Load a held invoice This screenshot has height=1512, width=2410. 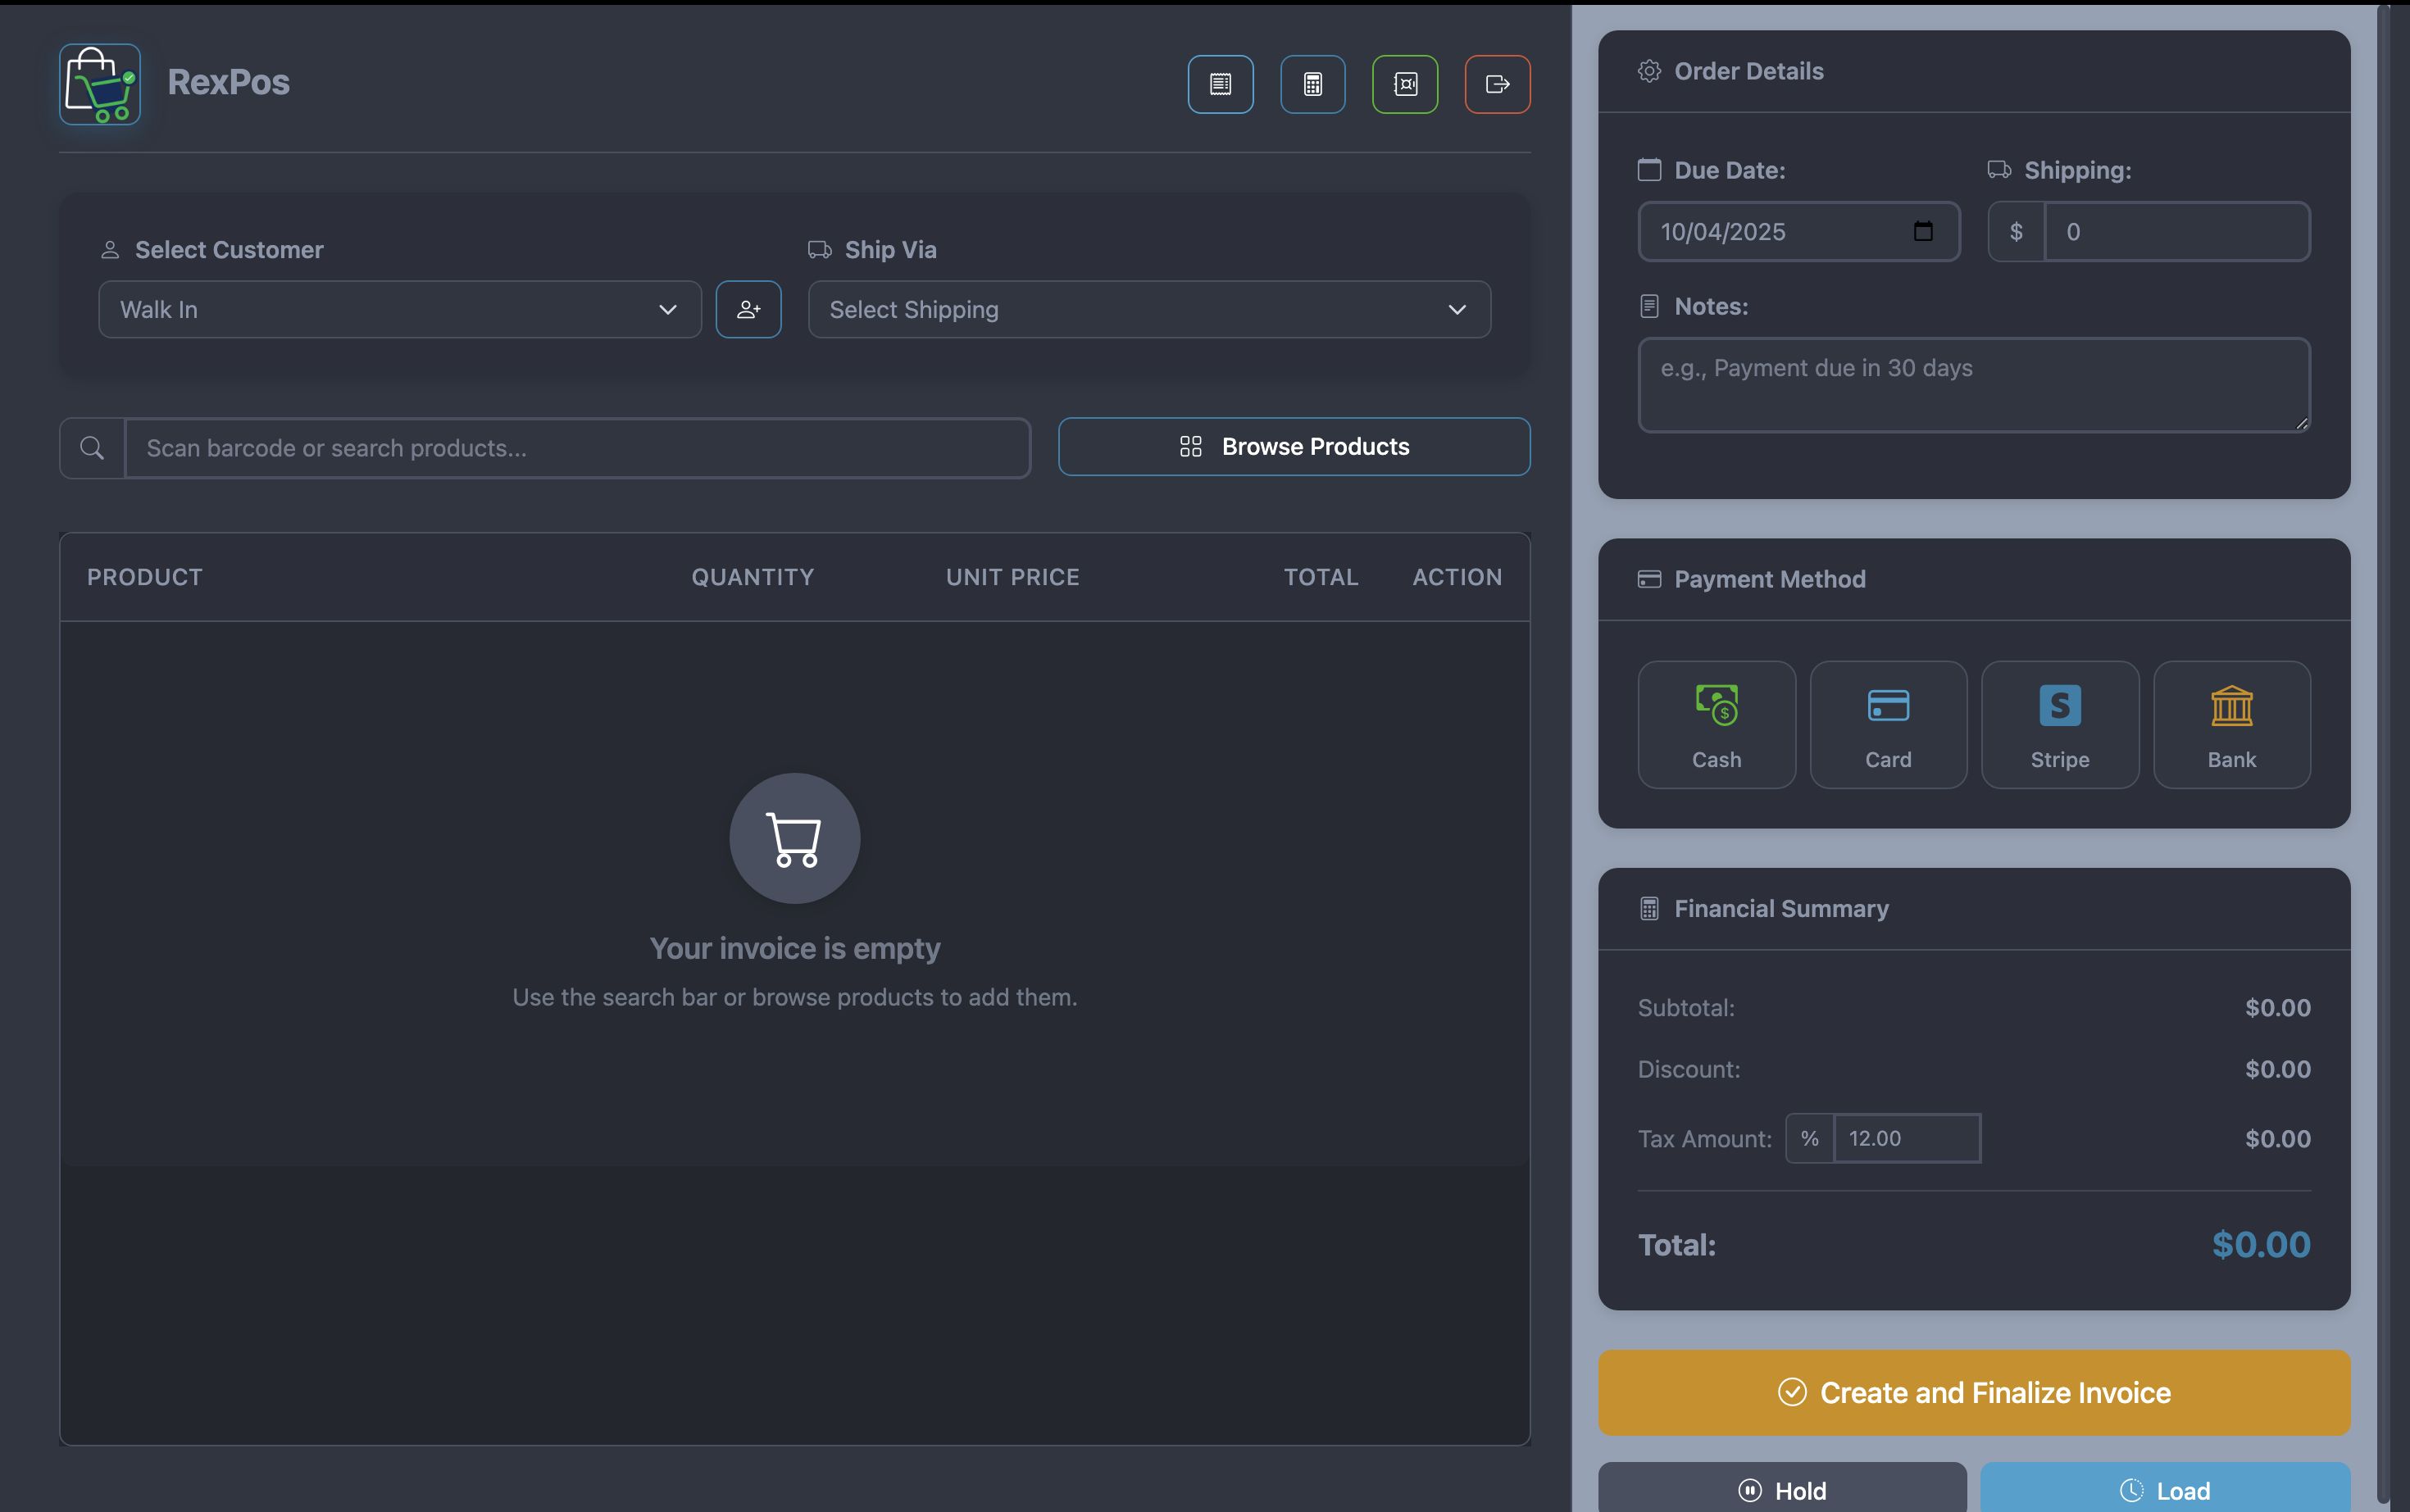2165,1489
